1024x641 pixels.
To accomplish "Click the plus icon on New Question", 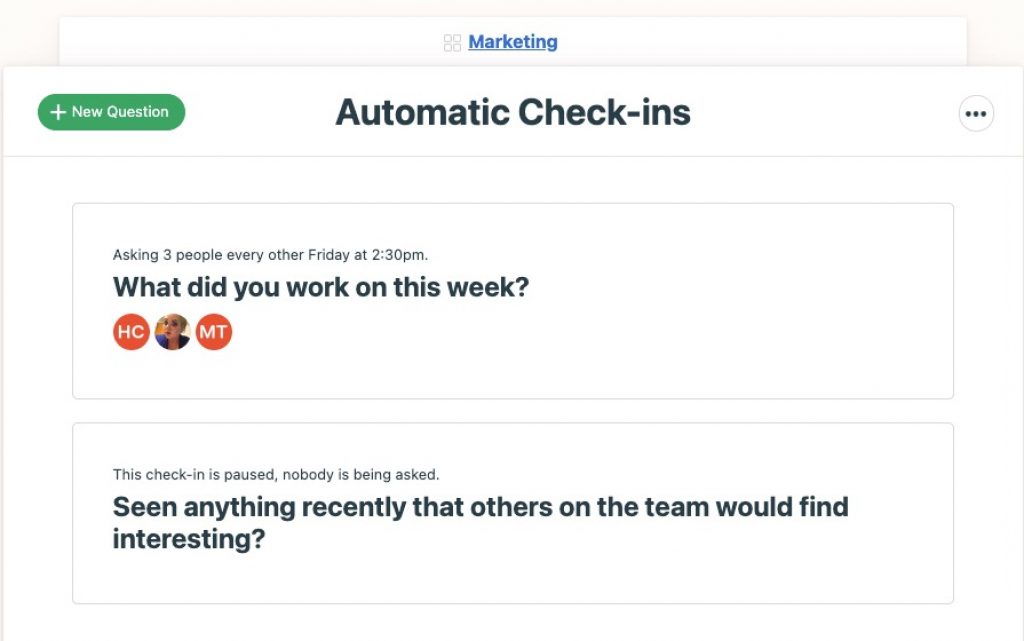I will (58, 112).
